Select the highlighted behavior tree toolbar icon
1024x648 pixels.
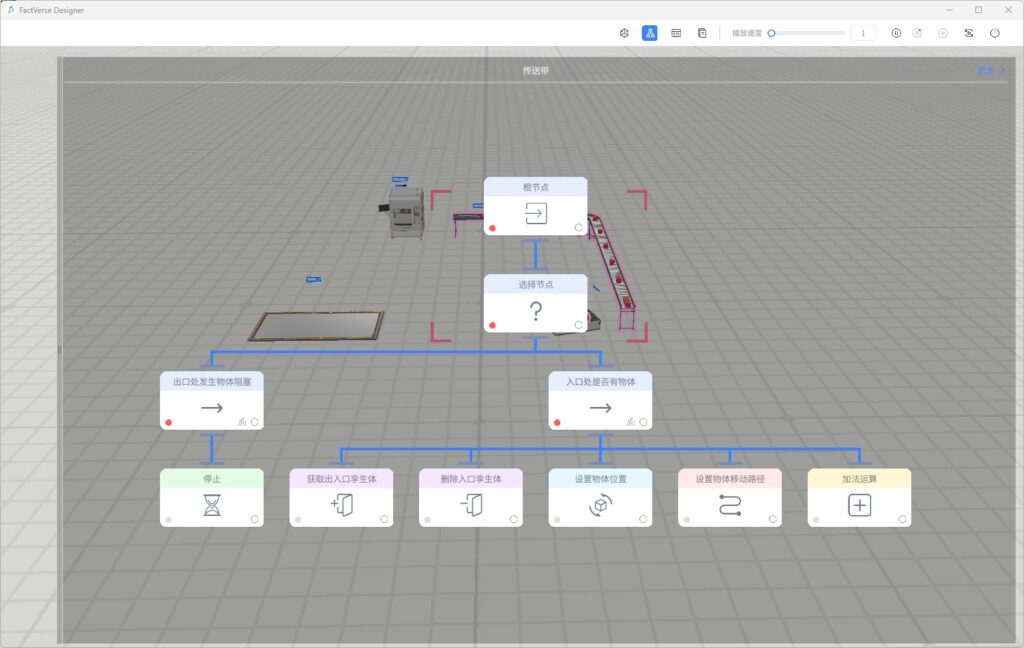pyautogui.click(x=650, y=33)
